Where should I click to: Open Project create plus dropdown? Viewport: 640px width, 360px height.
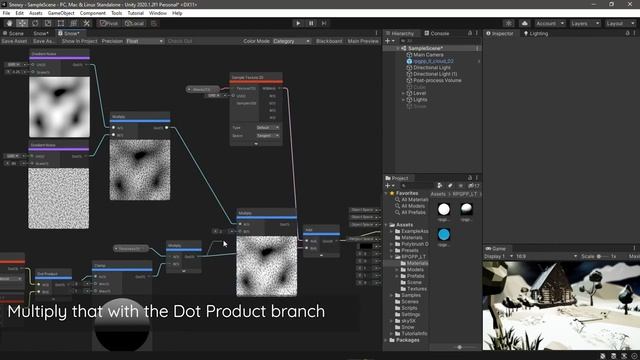[390, 186]
